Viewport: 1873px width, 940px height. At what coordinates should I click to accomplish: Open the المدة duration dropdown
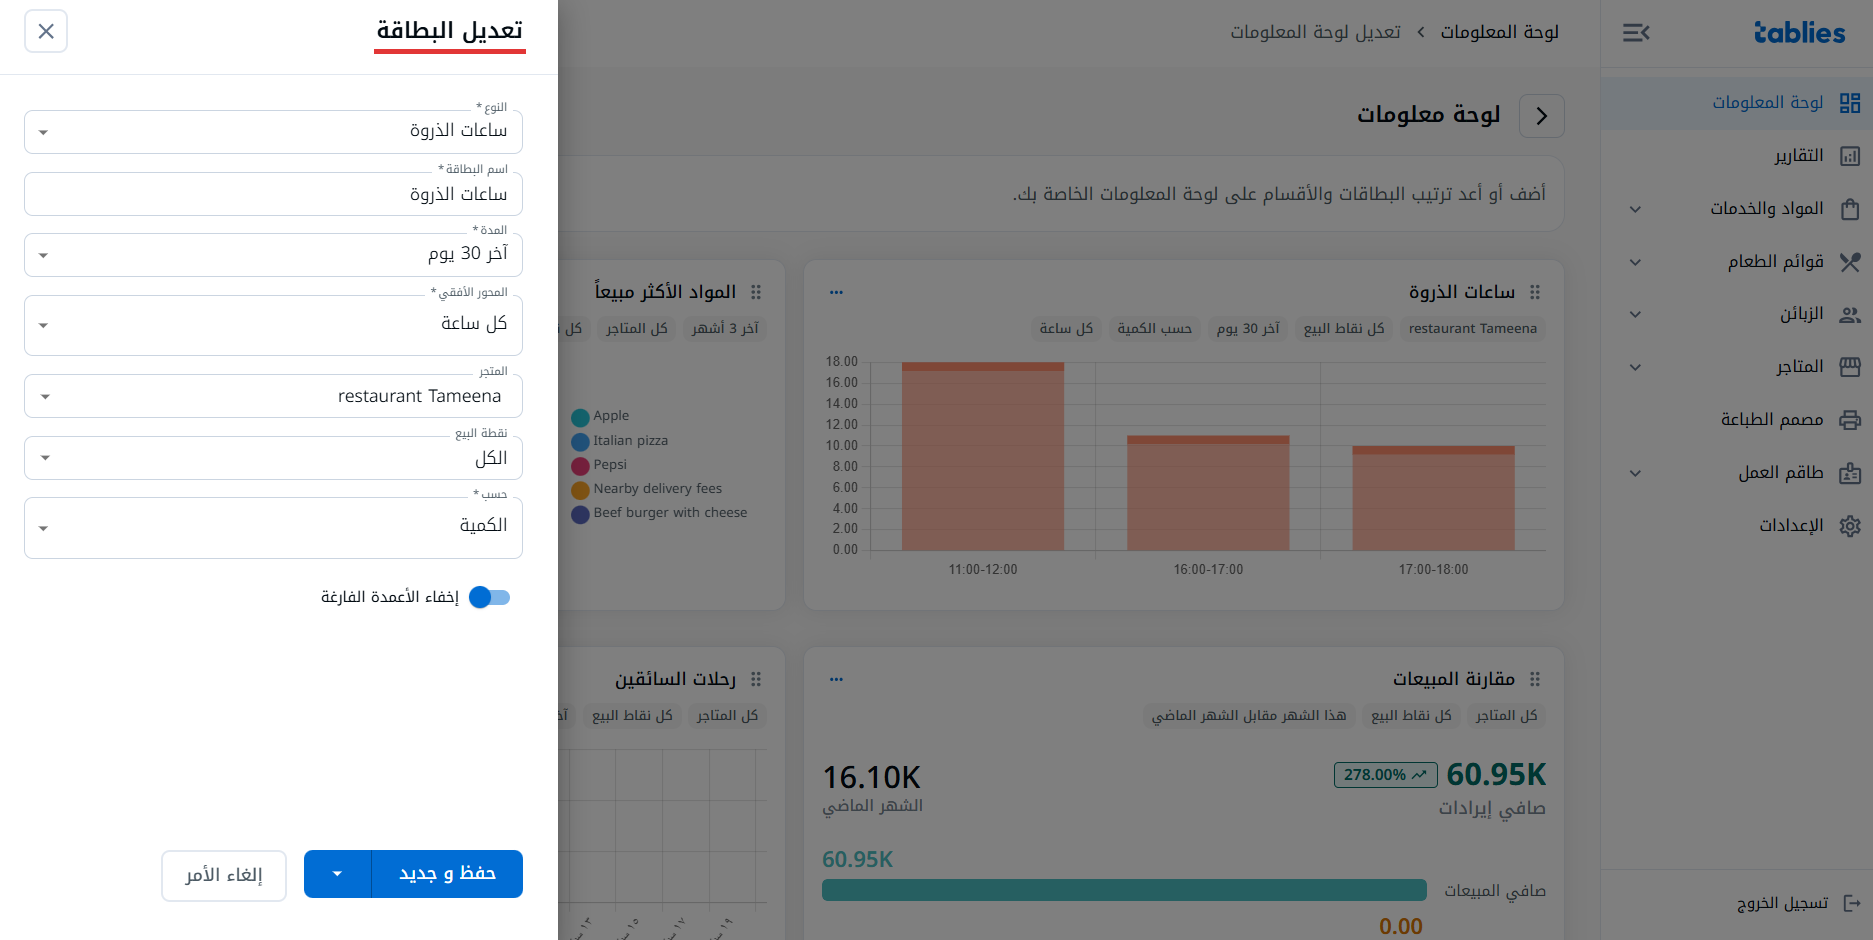point(273,255)
